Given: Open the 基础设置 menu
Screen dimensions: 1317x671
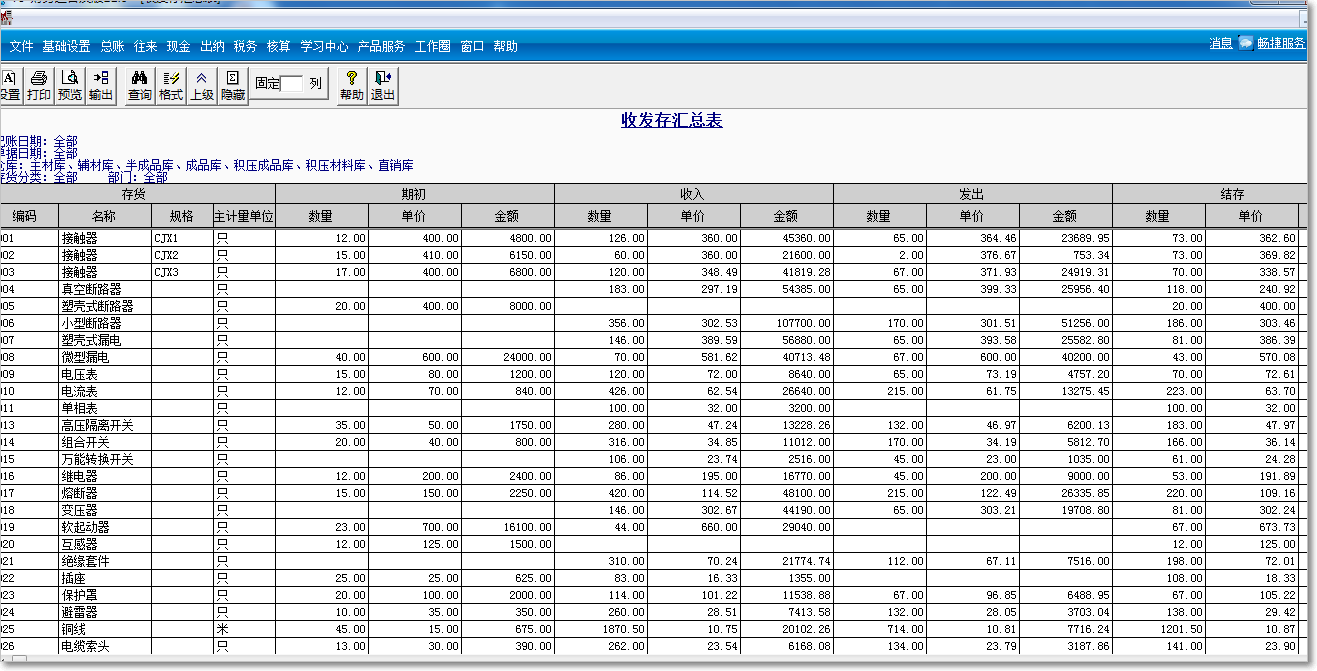Looking at the screenshot, I should [66, 46].
